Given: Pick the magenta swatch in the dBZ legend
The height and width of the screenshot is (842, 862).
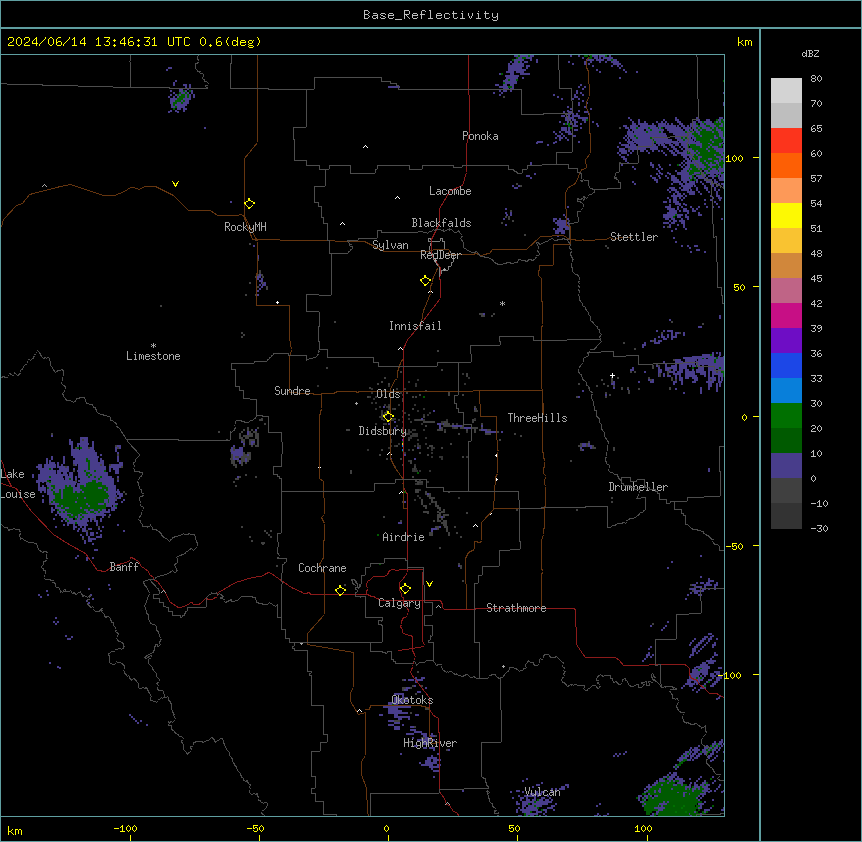Looking at the screenshot, I should tap(786, 315).
